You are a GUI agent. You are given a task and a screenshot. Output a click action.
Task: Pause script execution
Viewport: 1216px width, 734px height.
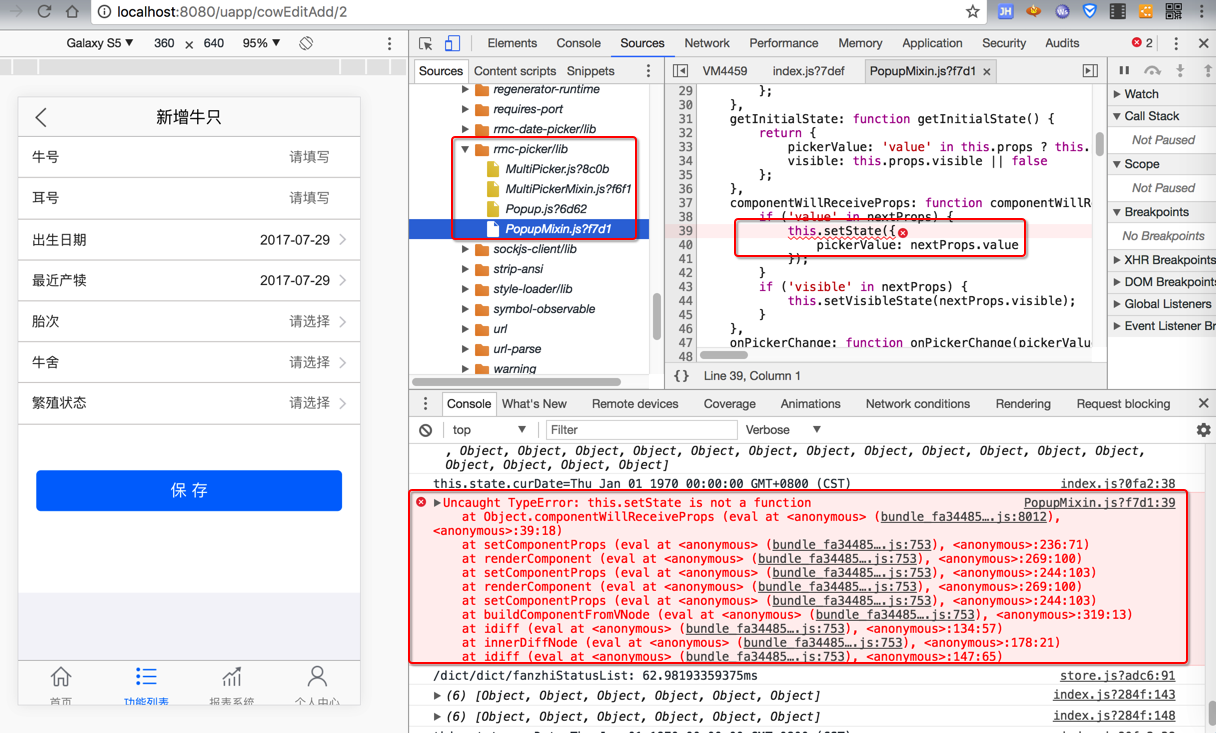coord(1124,71)
